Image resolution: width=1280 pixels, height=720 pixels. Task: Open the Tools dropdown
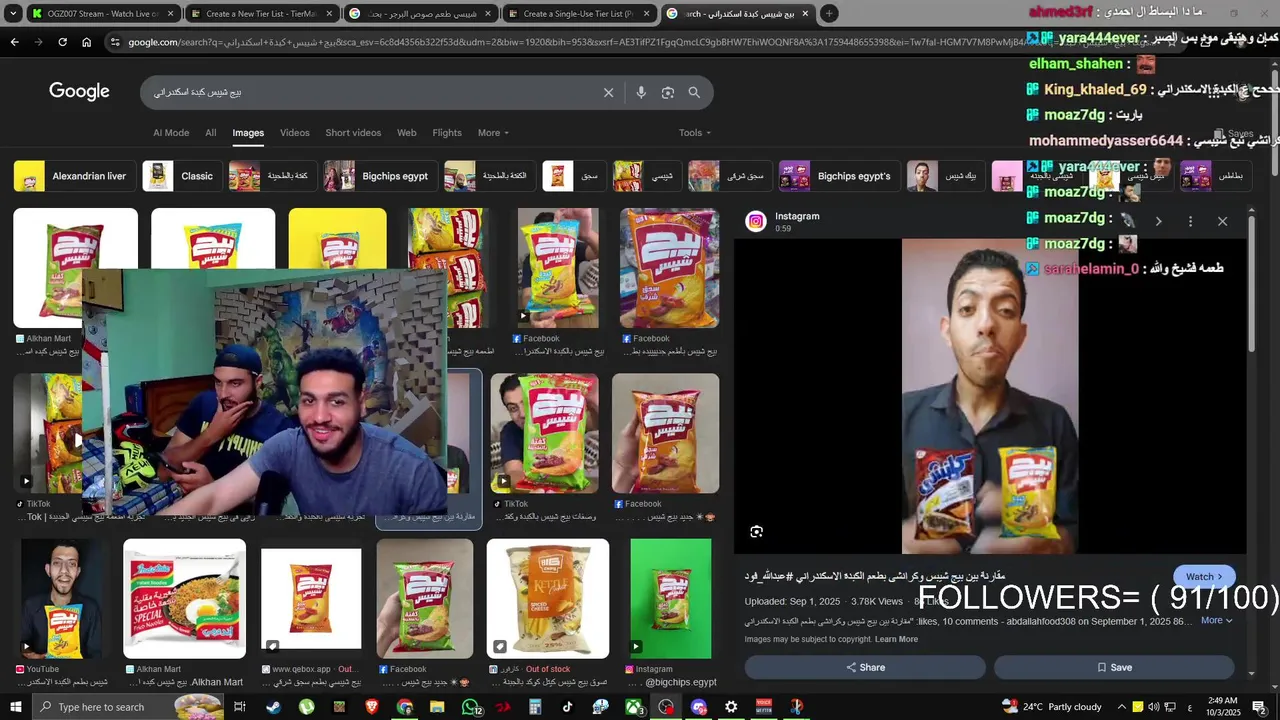[695, 132]
